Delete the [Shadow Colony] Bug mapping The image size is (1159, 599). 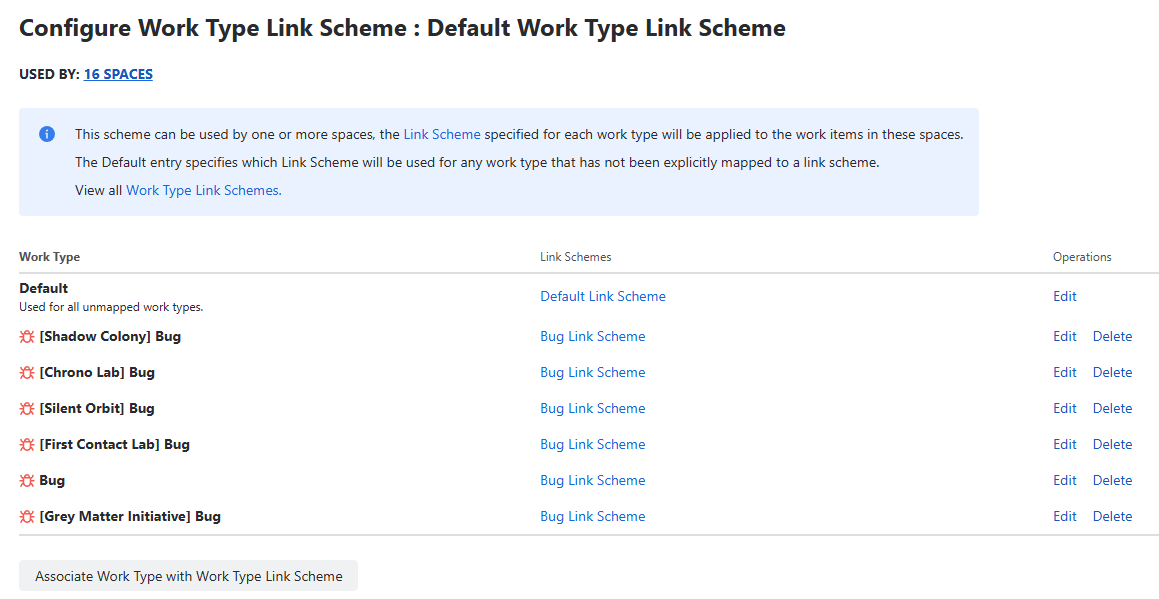click(1112, 336)
